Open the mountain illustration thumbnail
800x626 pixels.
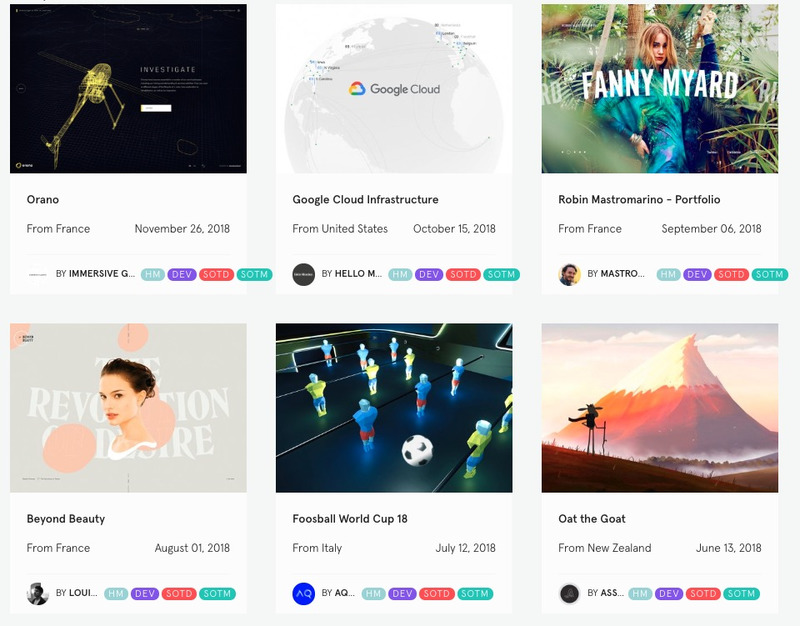pyautogui.click(x=660, y=408)
